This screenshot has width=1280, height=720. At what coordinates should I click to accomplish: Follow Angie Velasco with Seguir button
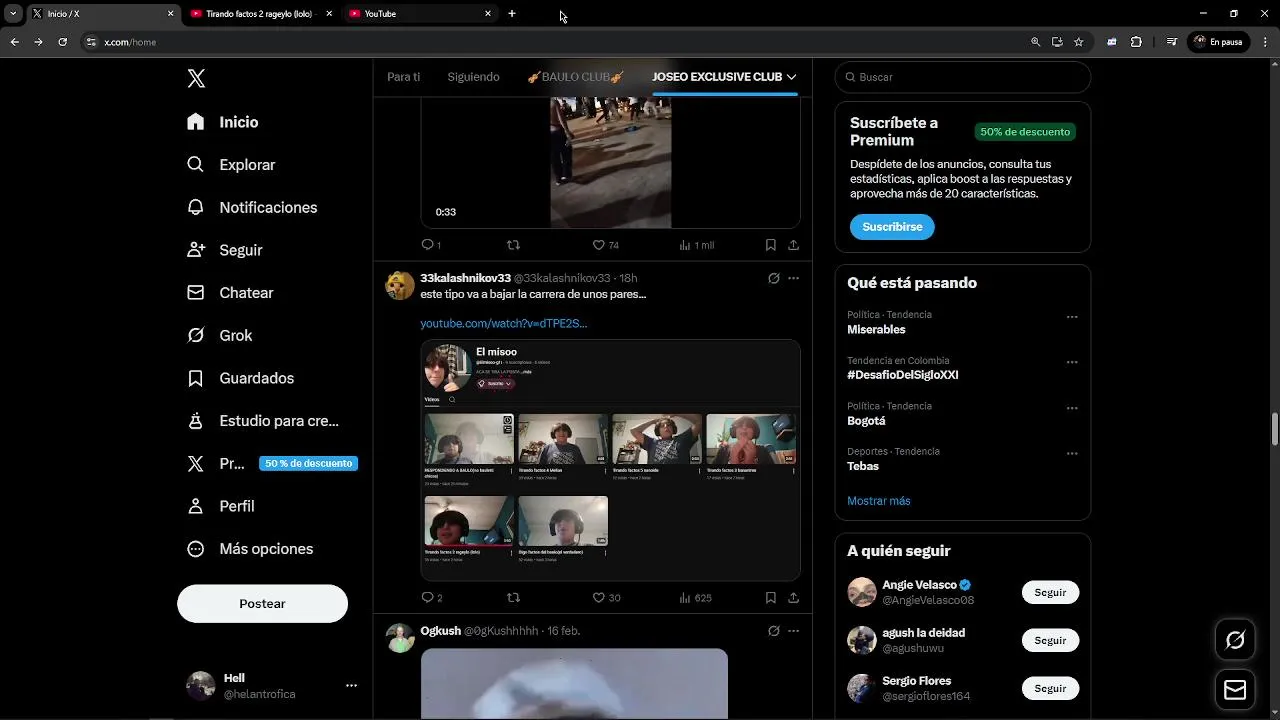pyautogui.click(x=1050, y=592)
